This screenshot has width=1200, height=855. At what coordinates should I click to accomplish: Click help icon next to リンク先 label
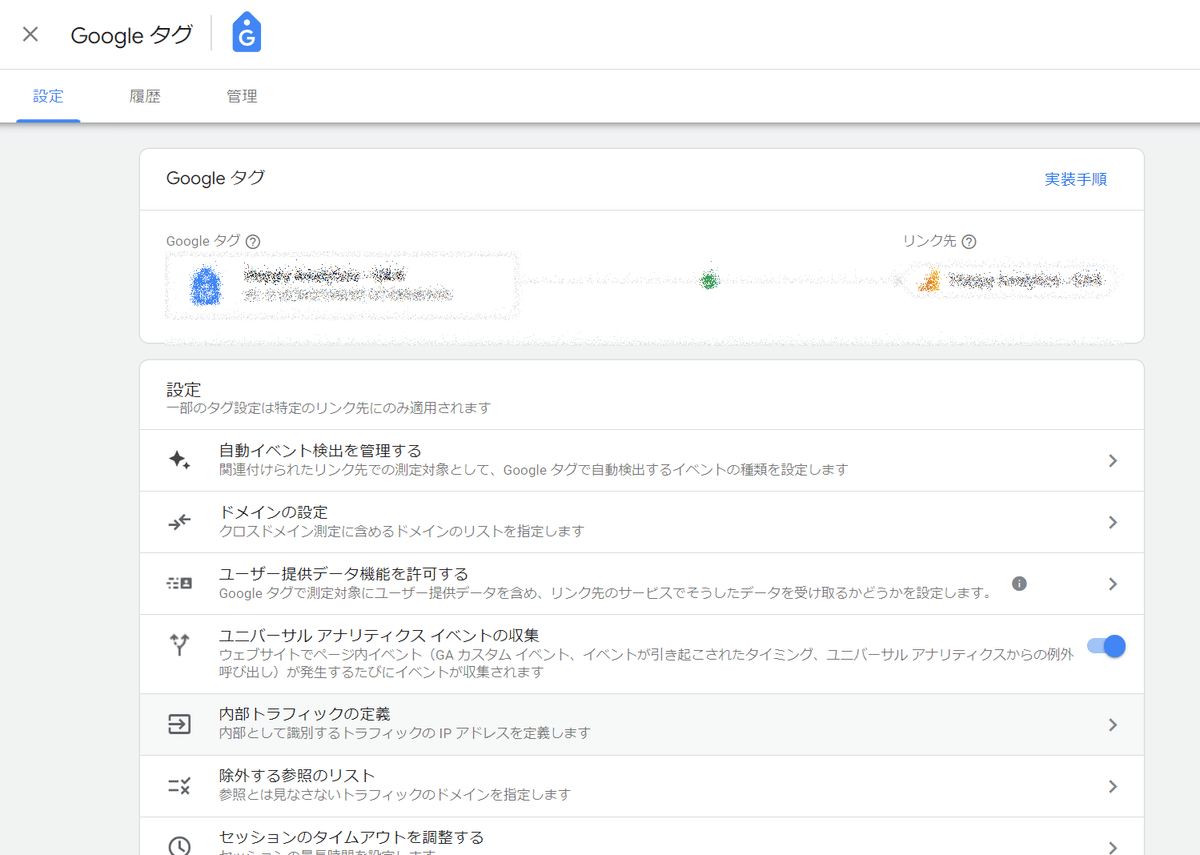point(969,241)
